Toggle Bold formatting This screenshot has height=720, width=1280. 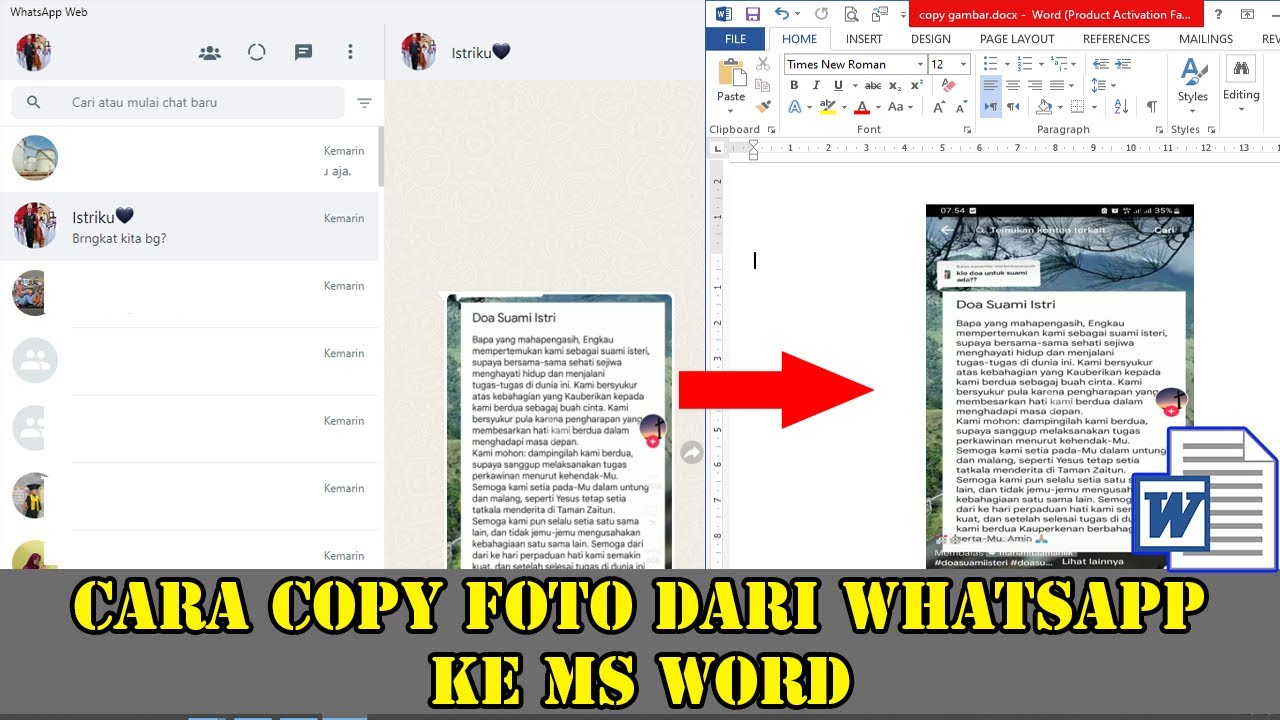(794, 86)
